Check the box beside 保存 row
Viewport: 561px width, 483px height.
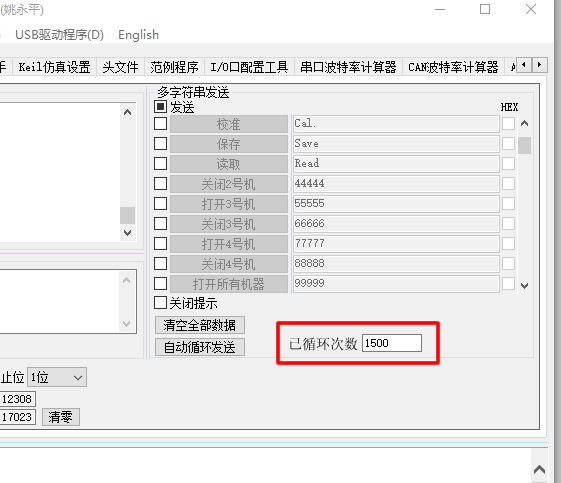click(160, 144)
